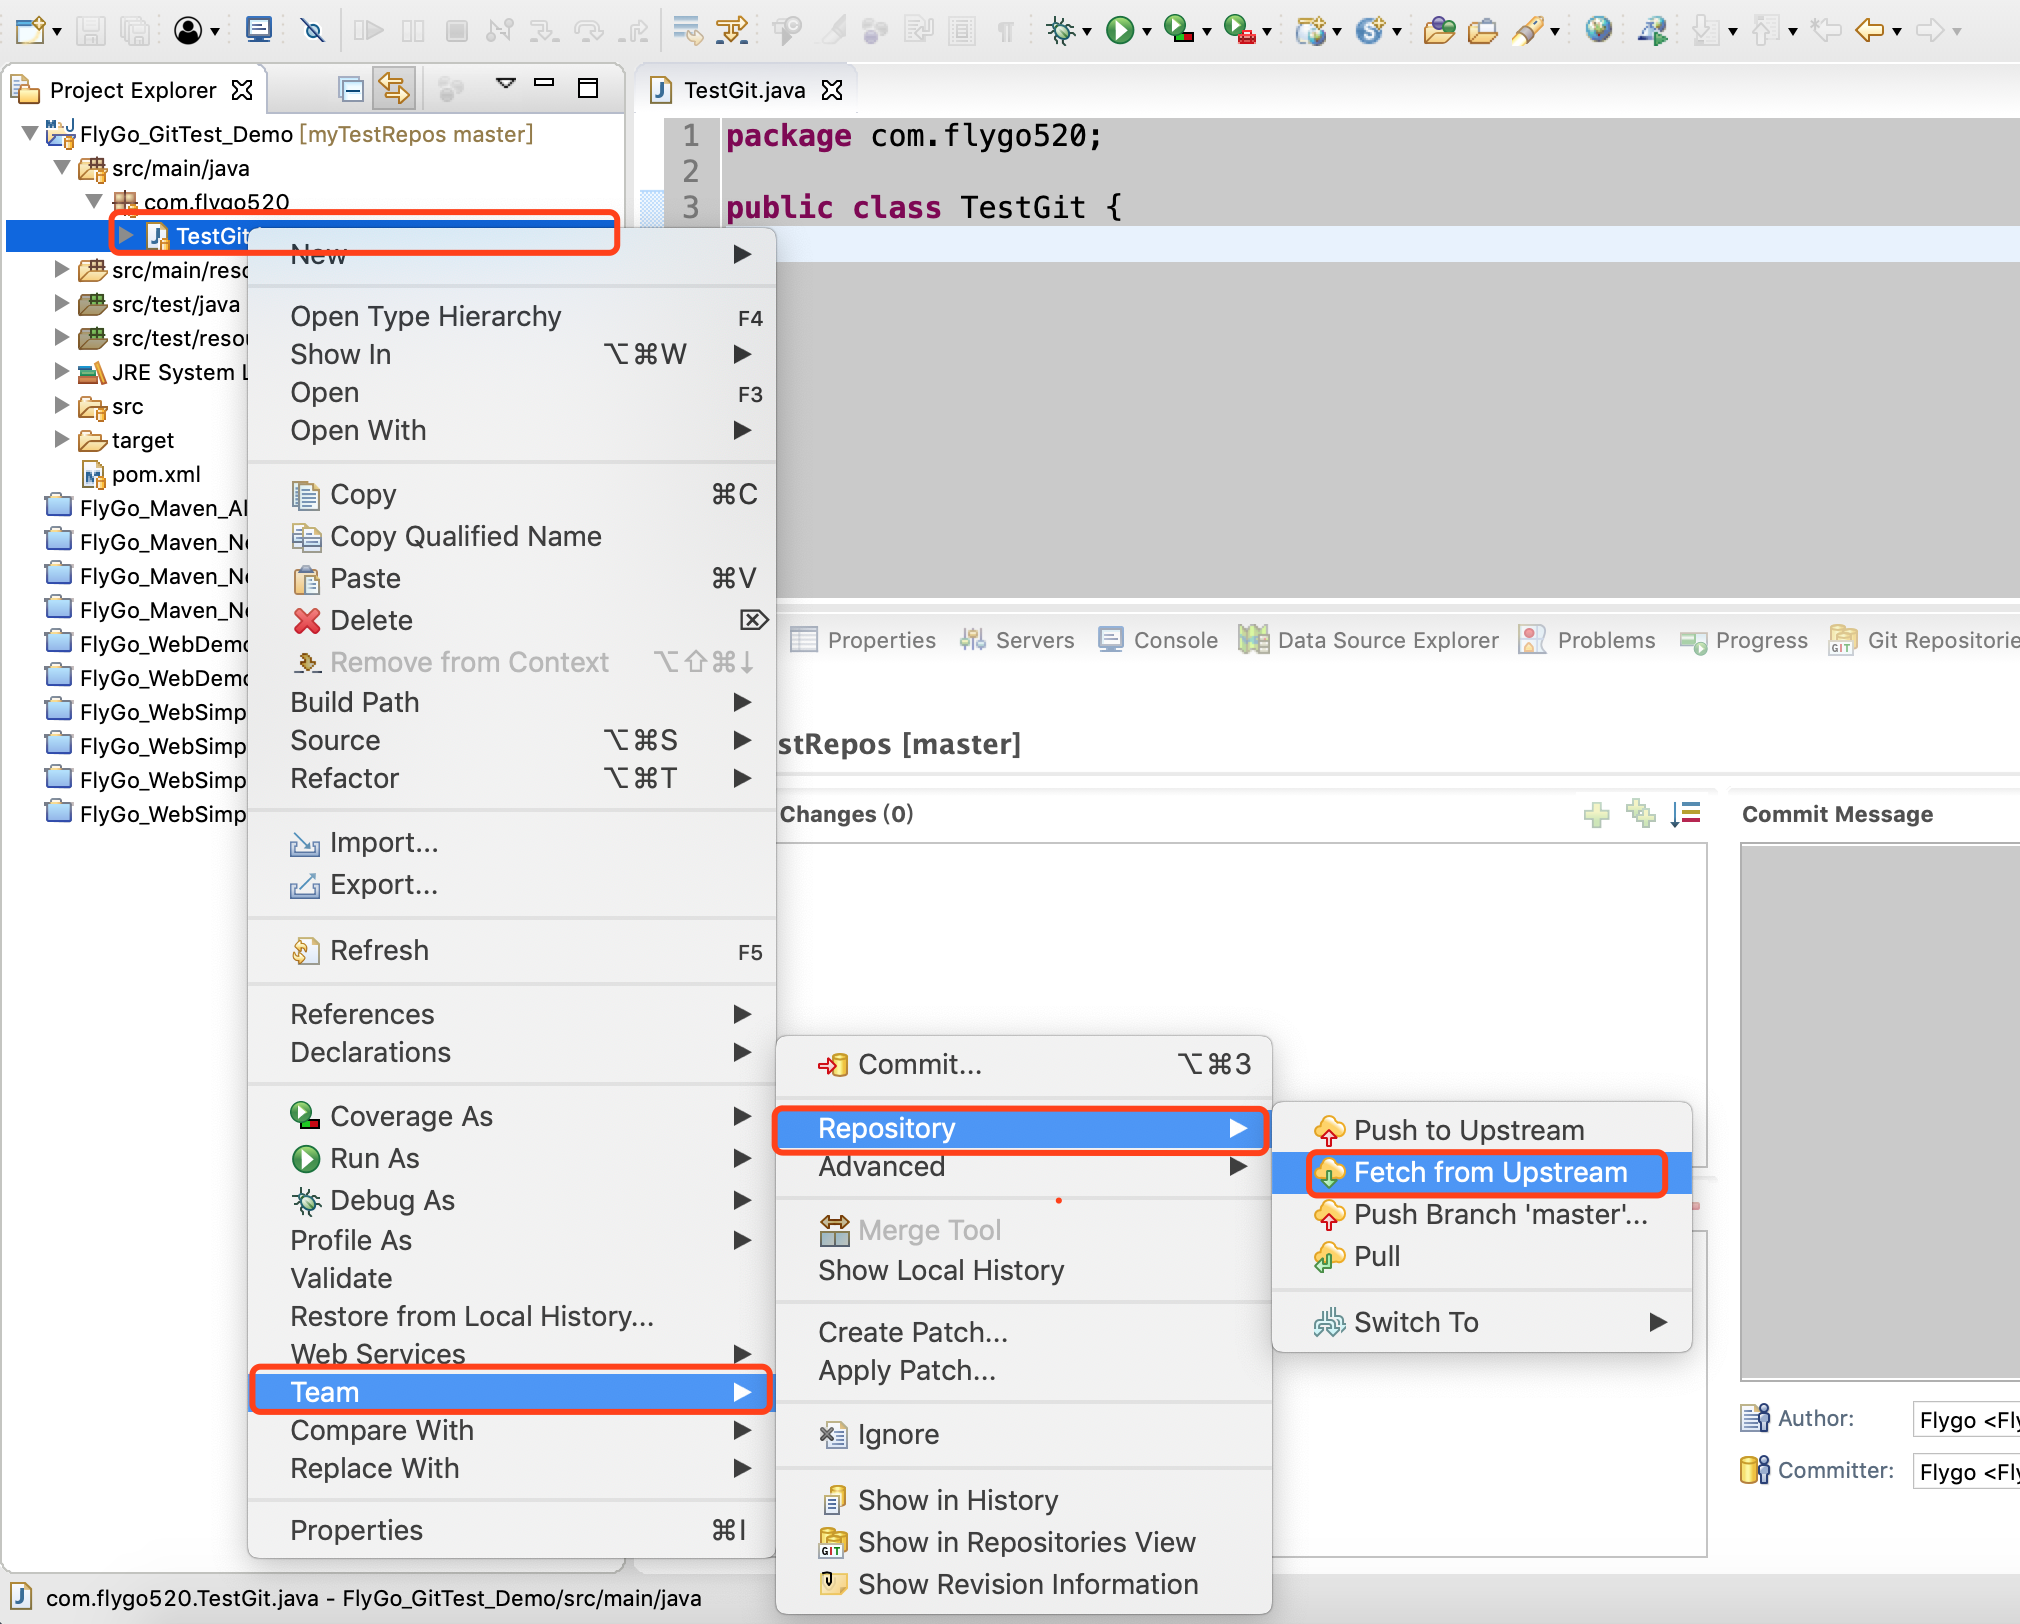Screen dimensions: 2020x1624
Task: Choose Pull from the Repository submenu
Action: [1376, 1256]
